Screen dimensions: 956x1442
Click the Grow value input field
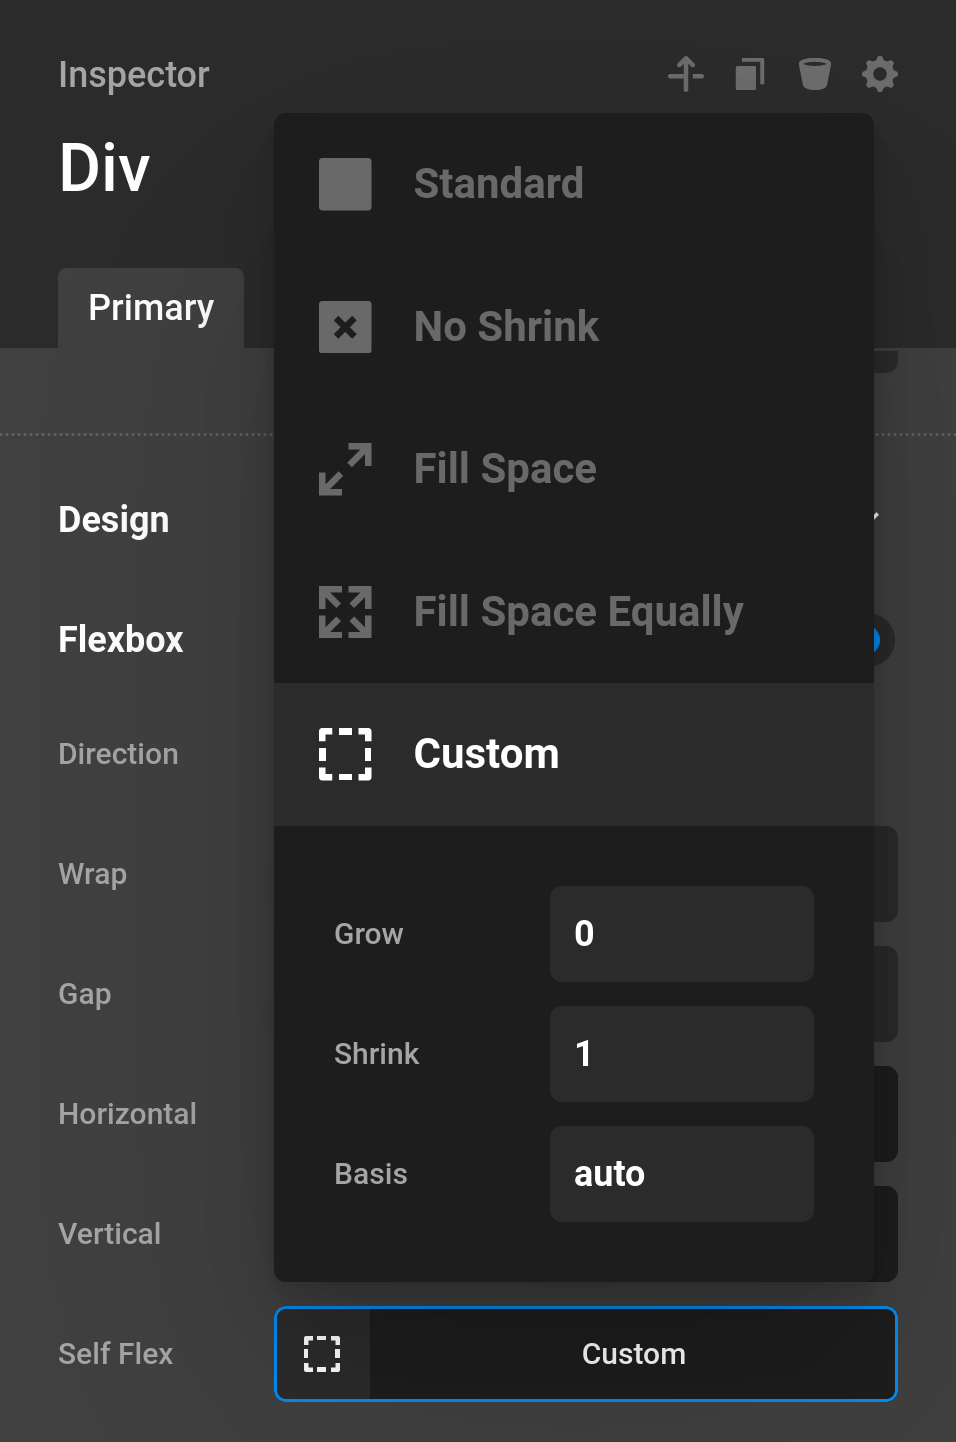tap(681, 934)
